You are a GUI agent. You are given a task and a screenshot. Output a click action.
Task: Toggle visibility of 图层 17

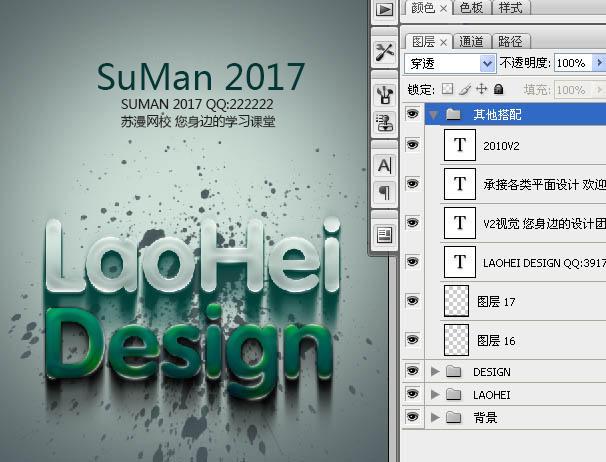pyautogui.click(x=412, y=300)
